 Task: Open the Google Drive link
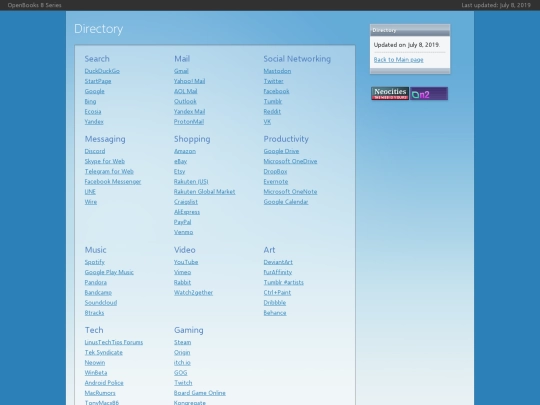281,151
